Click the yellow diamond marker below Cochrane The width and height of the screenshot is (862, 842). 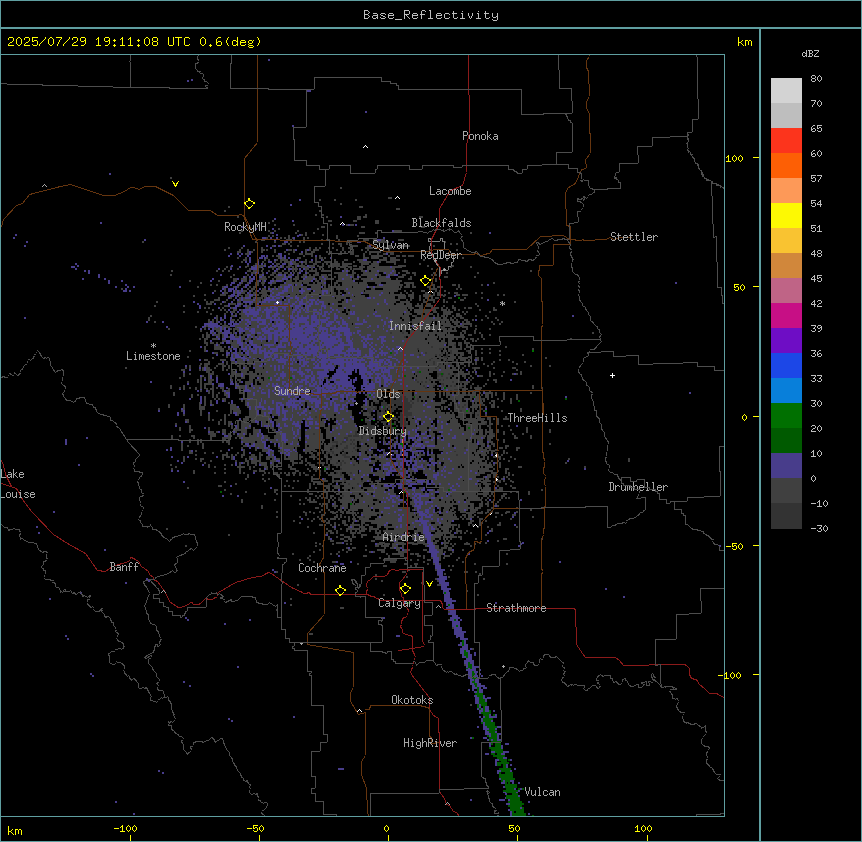340,590
